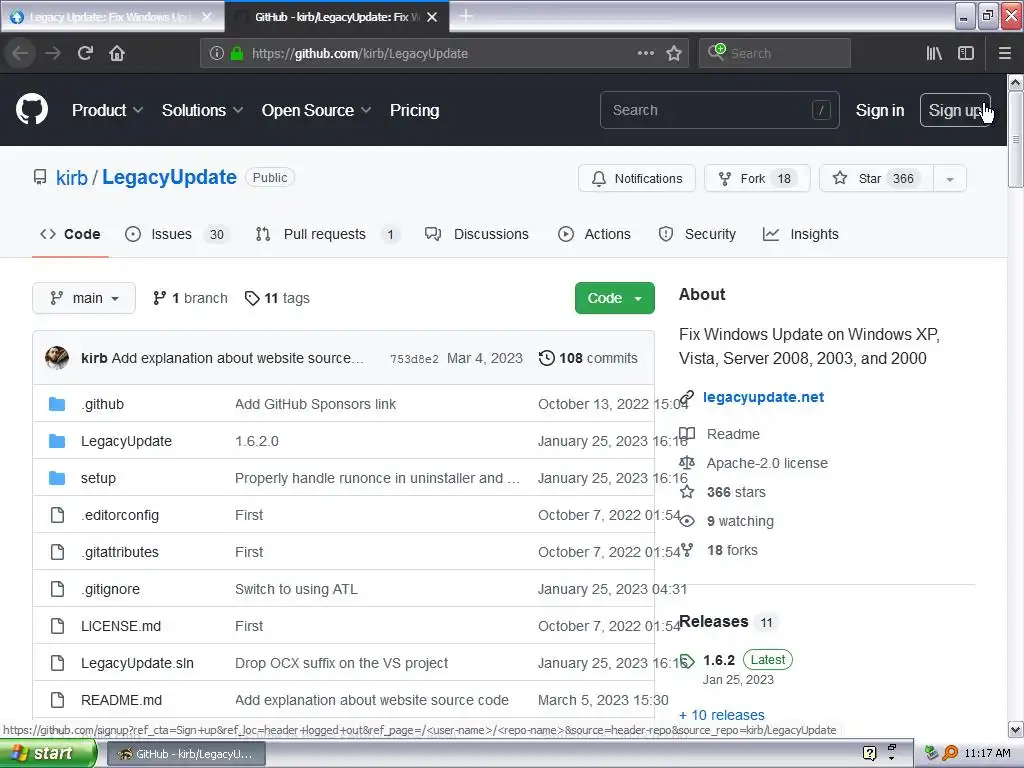Expand the Solutions menu
Screen dimensions: 1024x768
pos(202,110)
